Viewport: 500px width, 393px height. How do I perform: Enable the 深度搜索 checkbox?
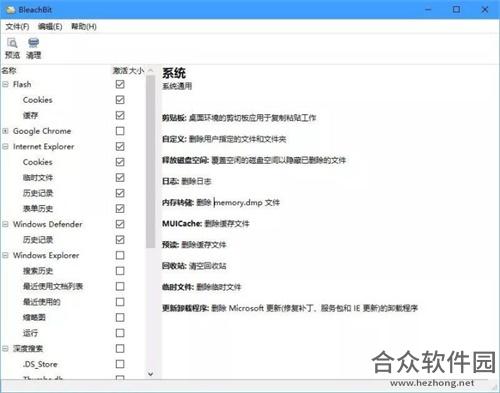pyautogui.click(x=120, y=349)
